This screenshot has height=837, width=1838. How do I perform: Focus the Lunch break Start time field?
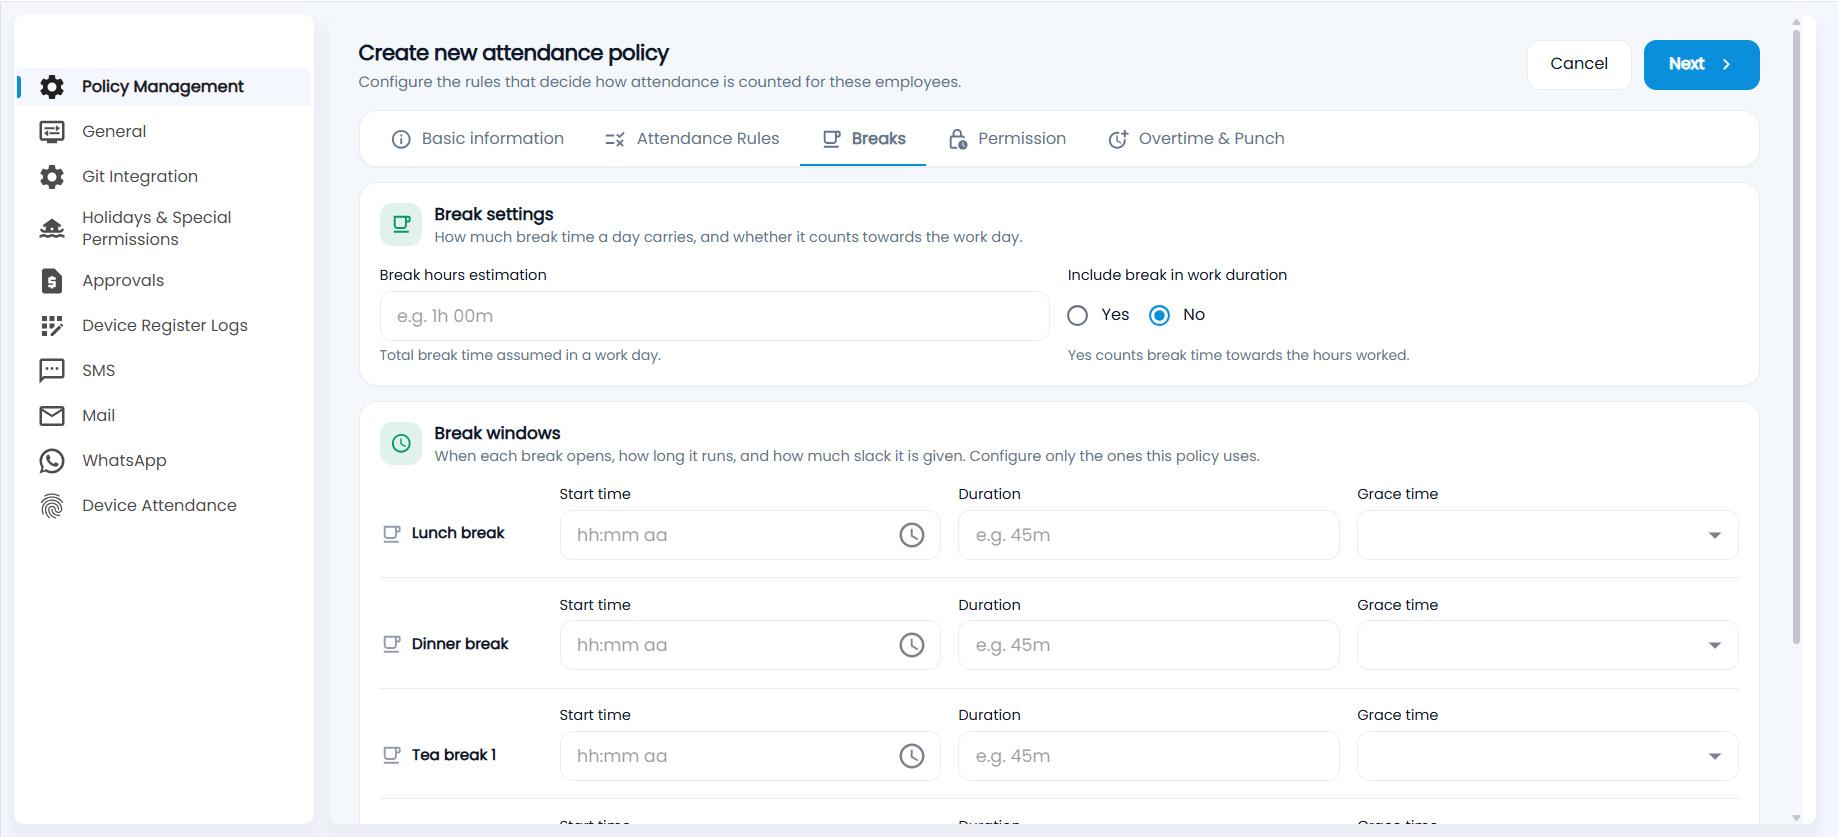pos(750,535)
